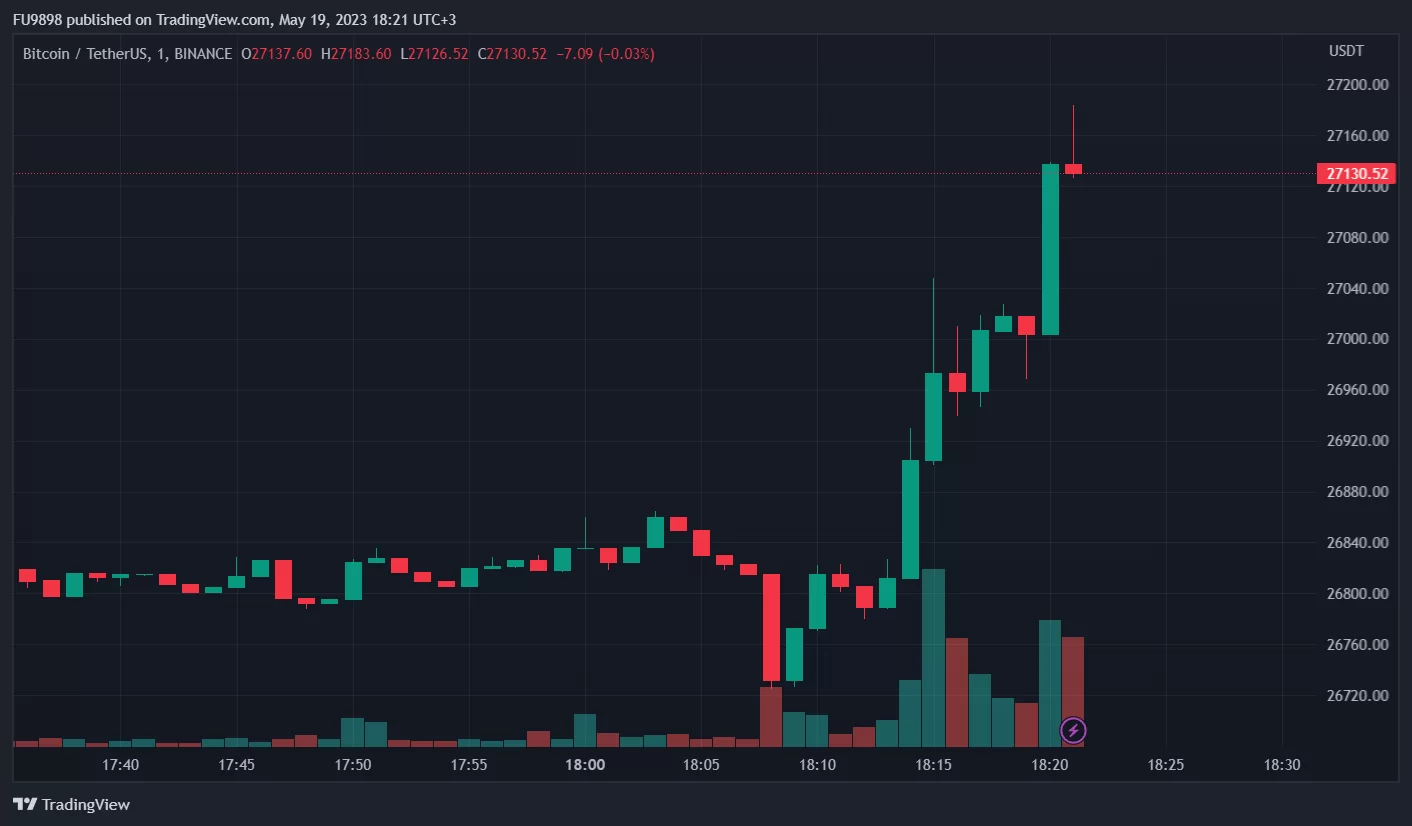
Task: Select the 18:00 time axis label
Action: [585, 765]
